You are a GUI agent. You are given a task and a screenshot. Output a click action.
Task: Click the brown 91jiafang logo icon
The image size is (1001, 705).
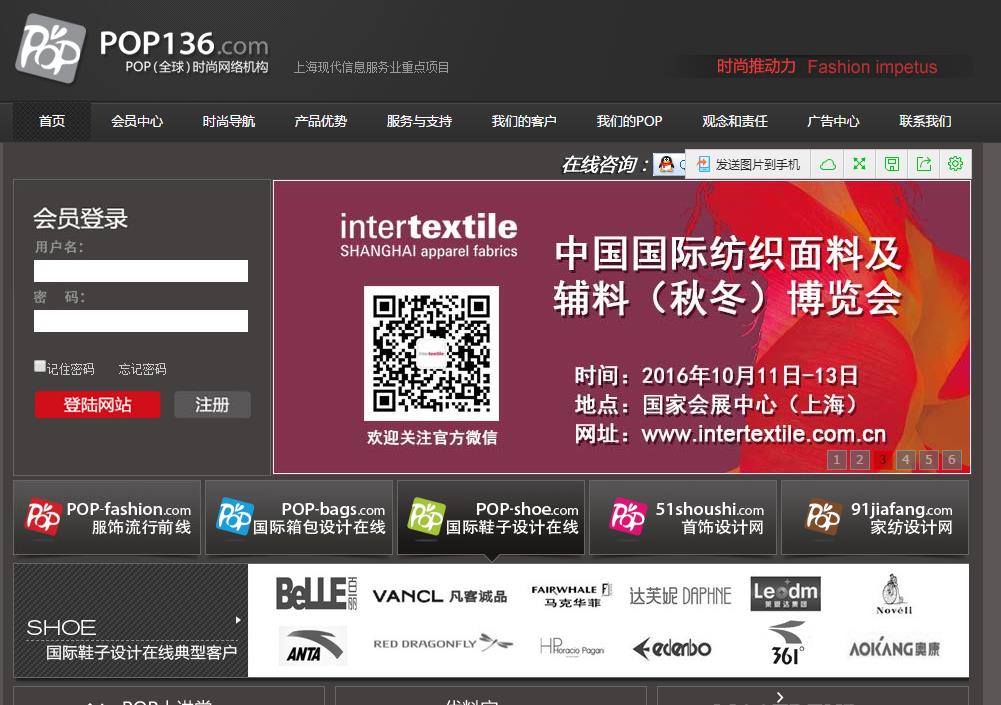tap(823, 517)
